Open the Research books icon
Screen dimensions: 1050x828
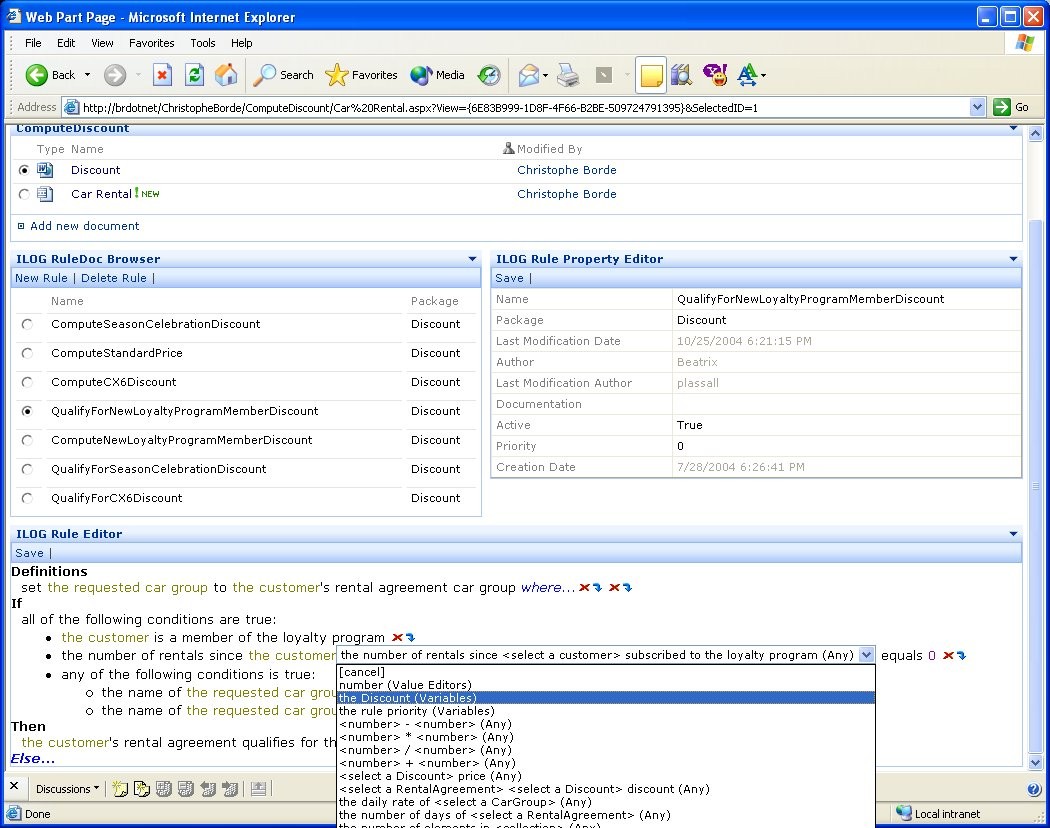pyautogui.click(x=681, y=75)
